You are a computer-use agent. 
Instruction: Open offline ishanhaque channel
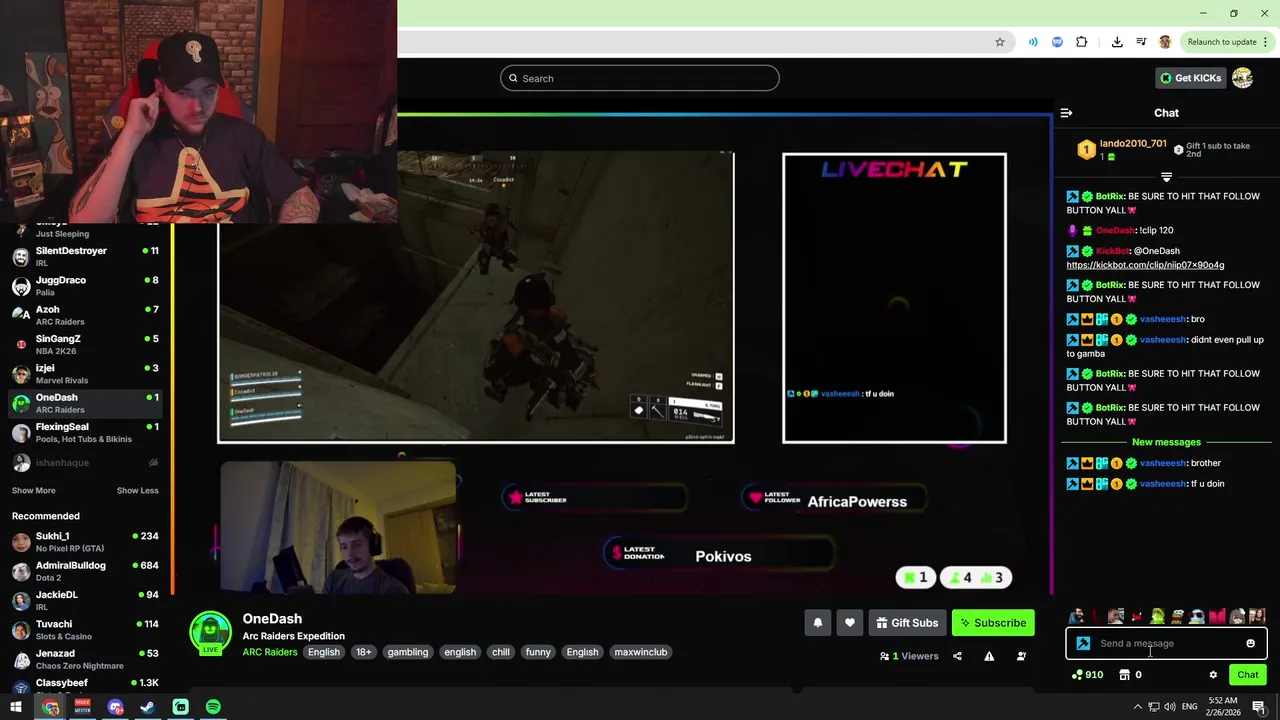[x=86, y=463]
